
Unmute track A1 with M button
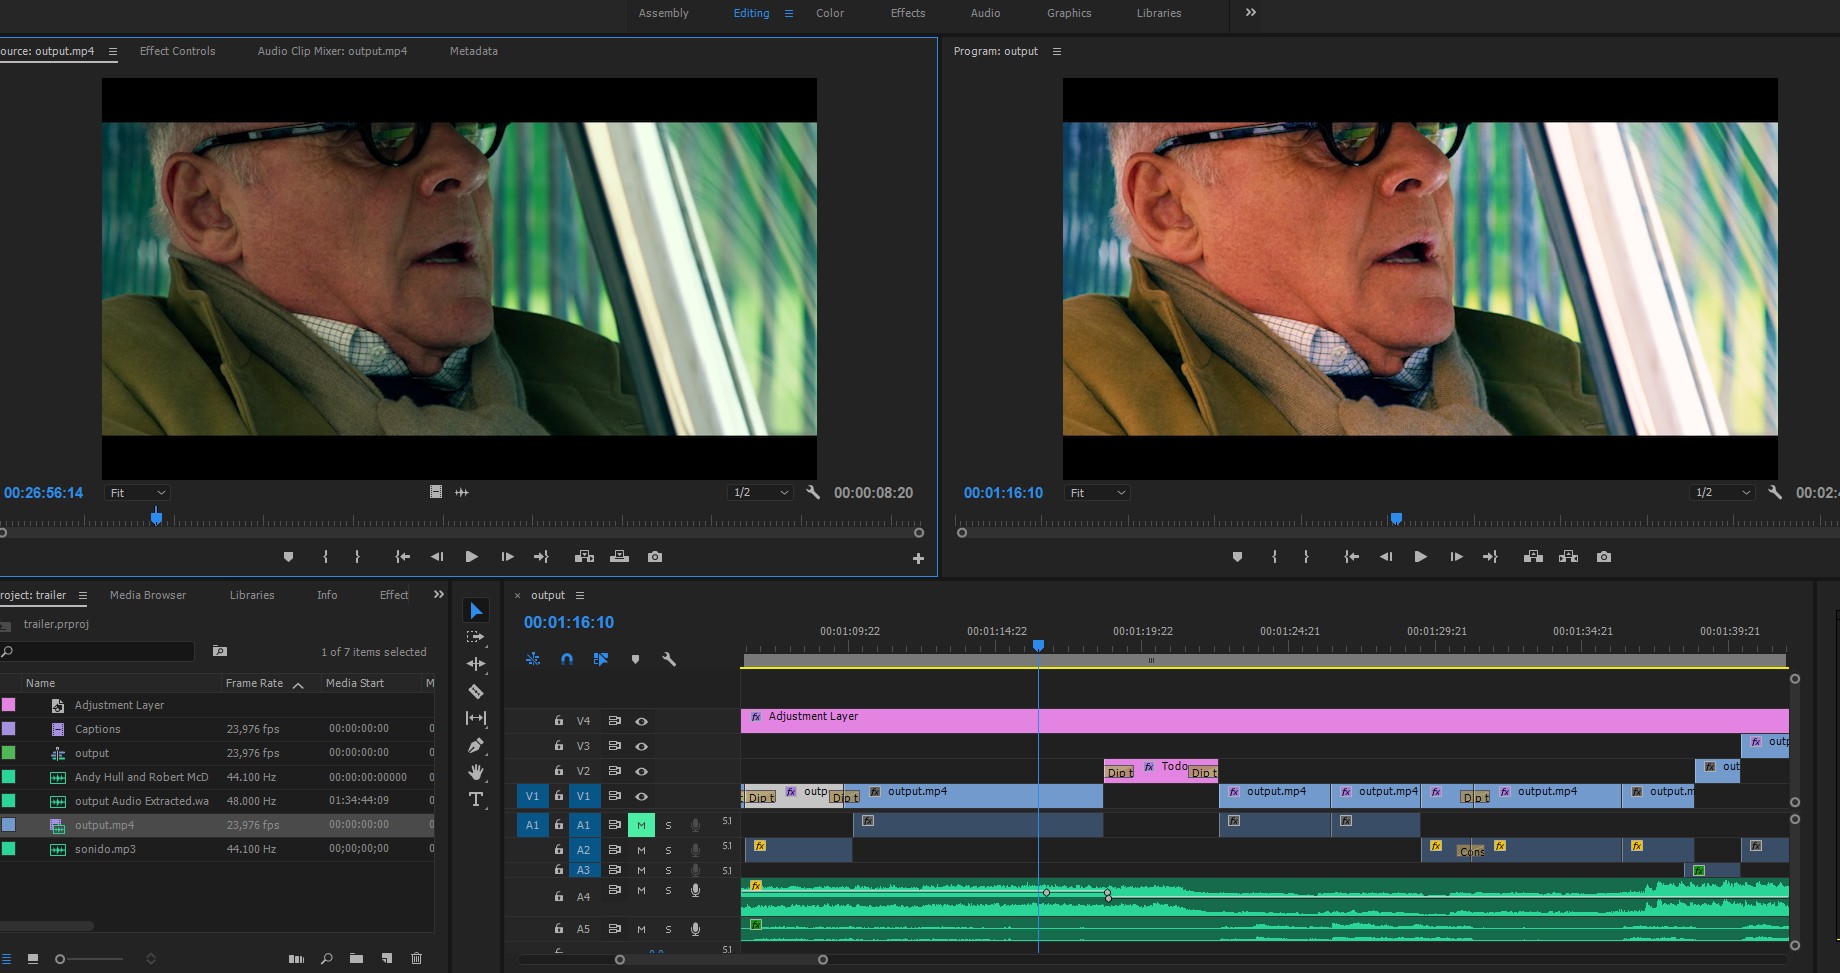tap(641, 825)
